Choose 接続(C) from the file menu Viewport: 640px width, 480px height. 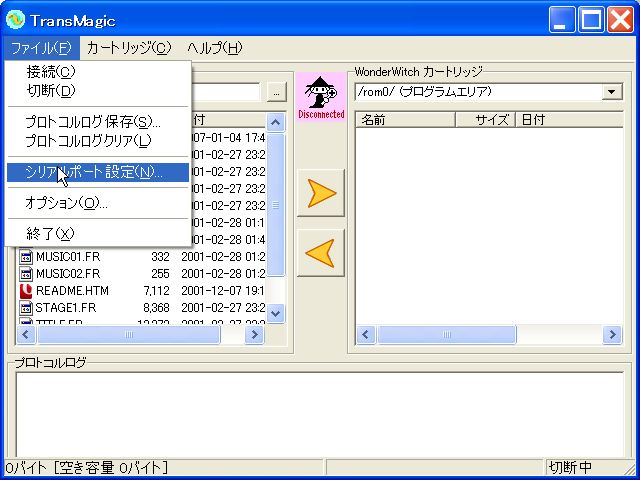click(98, 72)
